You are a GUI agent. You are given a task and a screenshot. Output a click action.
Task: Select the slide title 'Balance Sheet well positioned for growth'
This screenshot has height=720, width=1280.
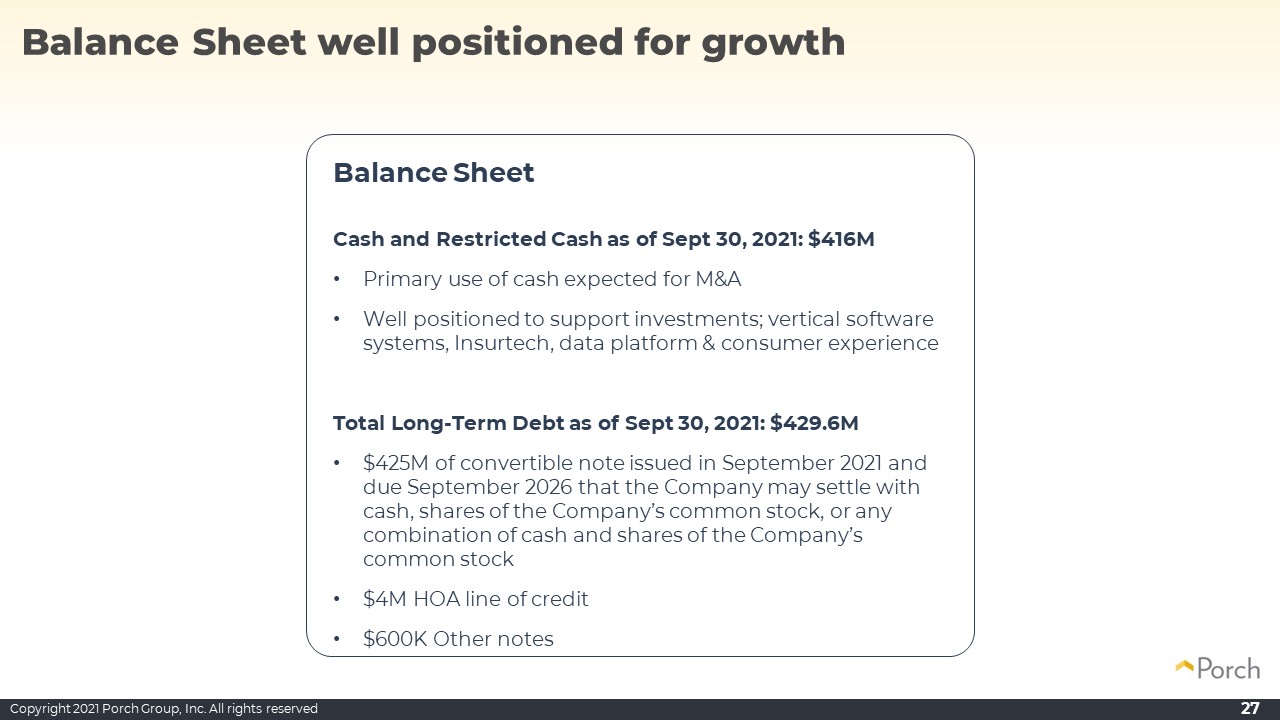pyautogui.click(x=433, y=42)
